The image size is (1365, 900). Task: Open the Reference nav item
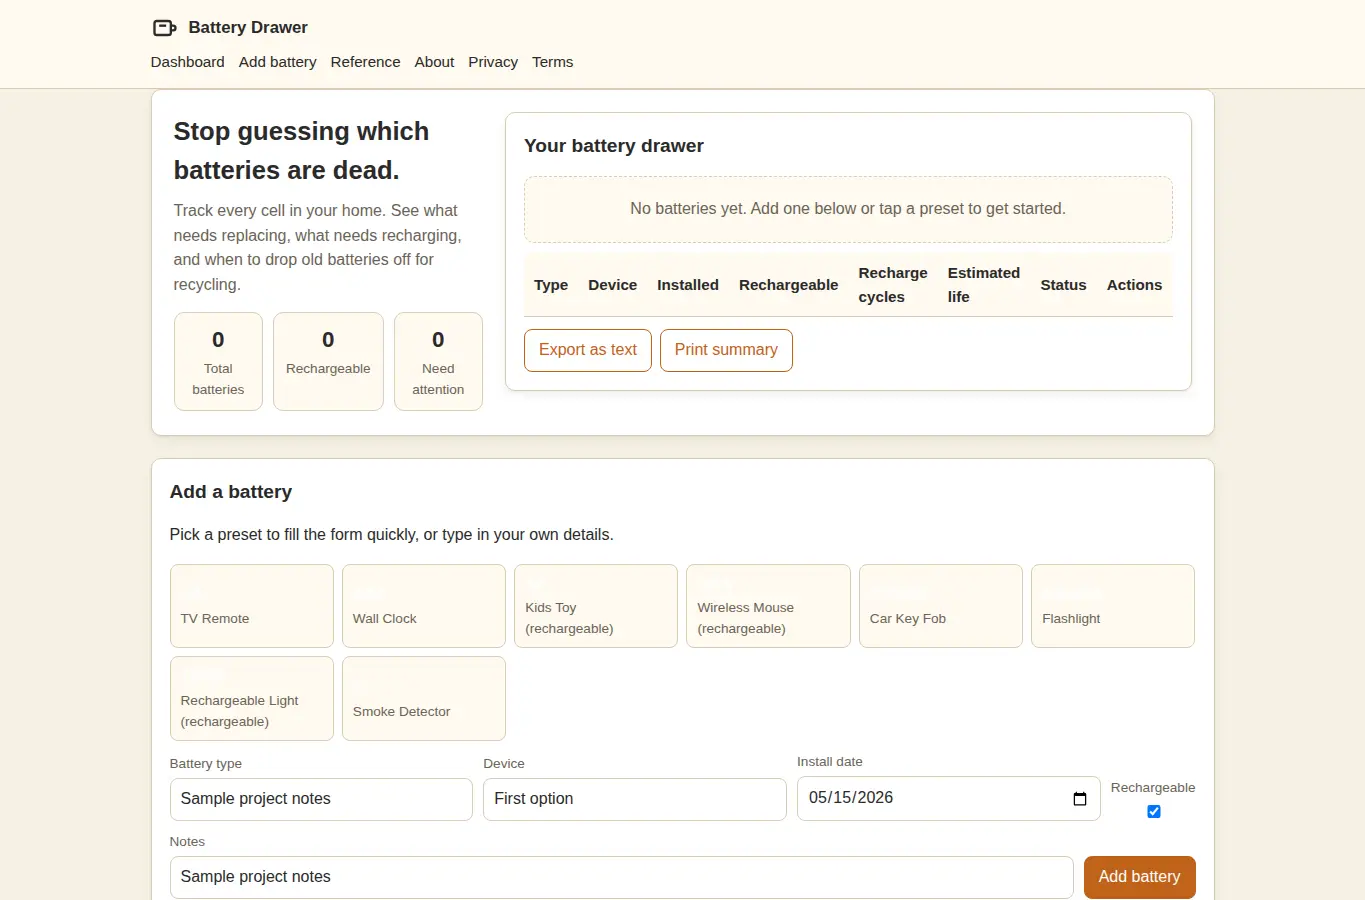(x=366, y=62)
